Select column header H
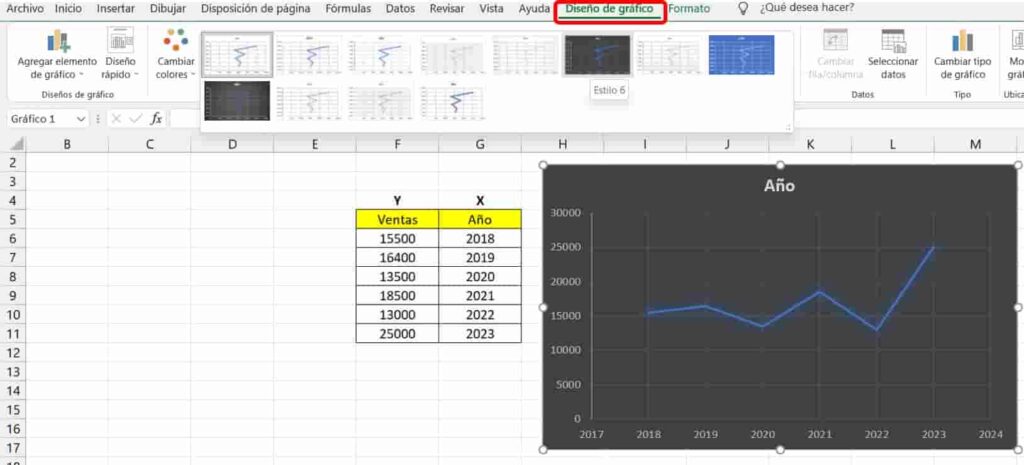This screenshot has height=465, width=1024. pos(562,144)
